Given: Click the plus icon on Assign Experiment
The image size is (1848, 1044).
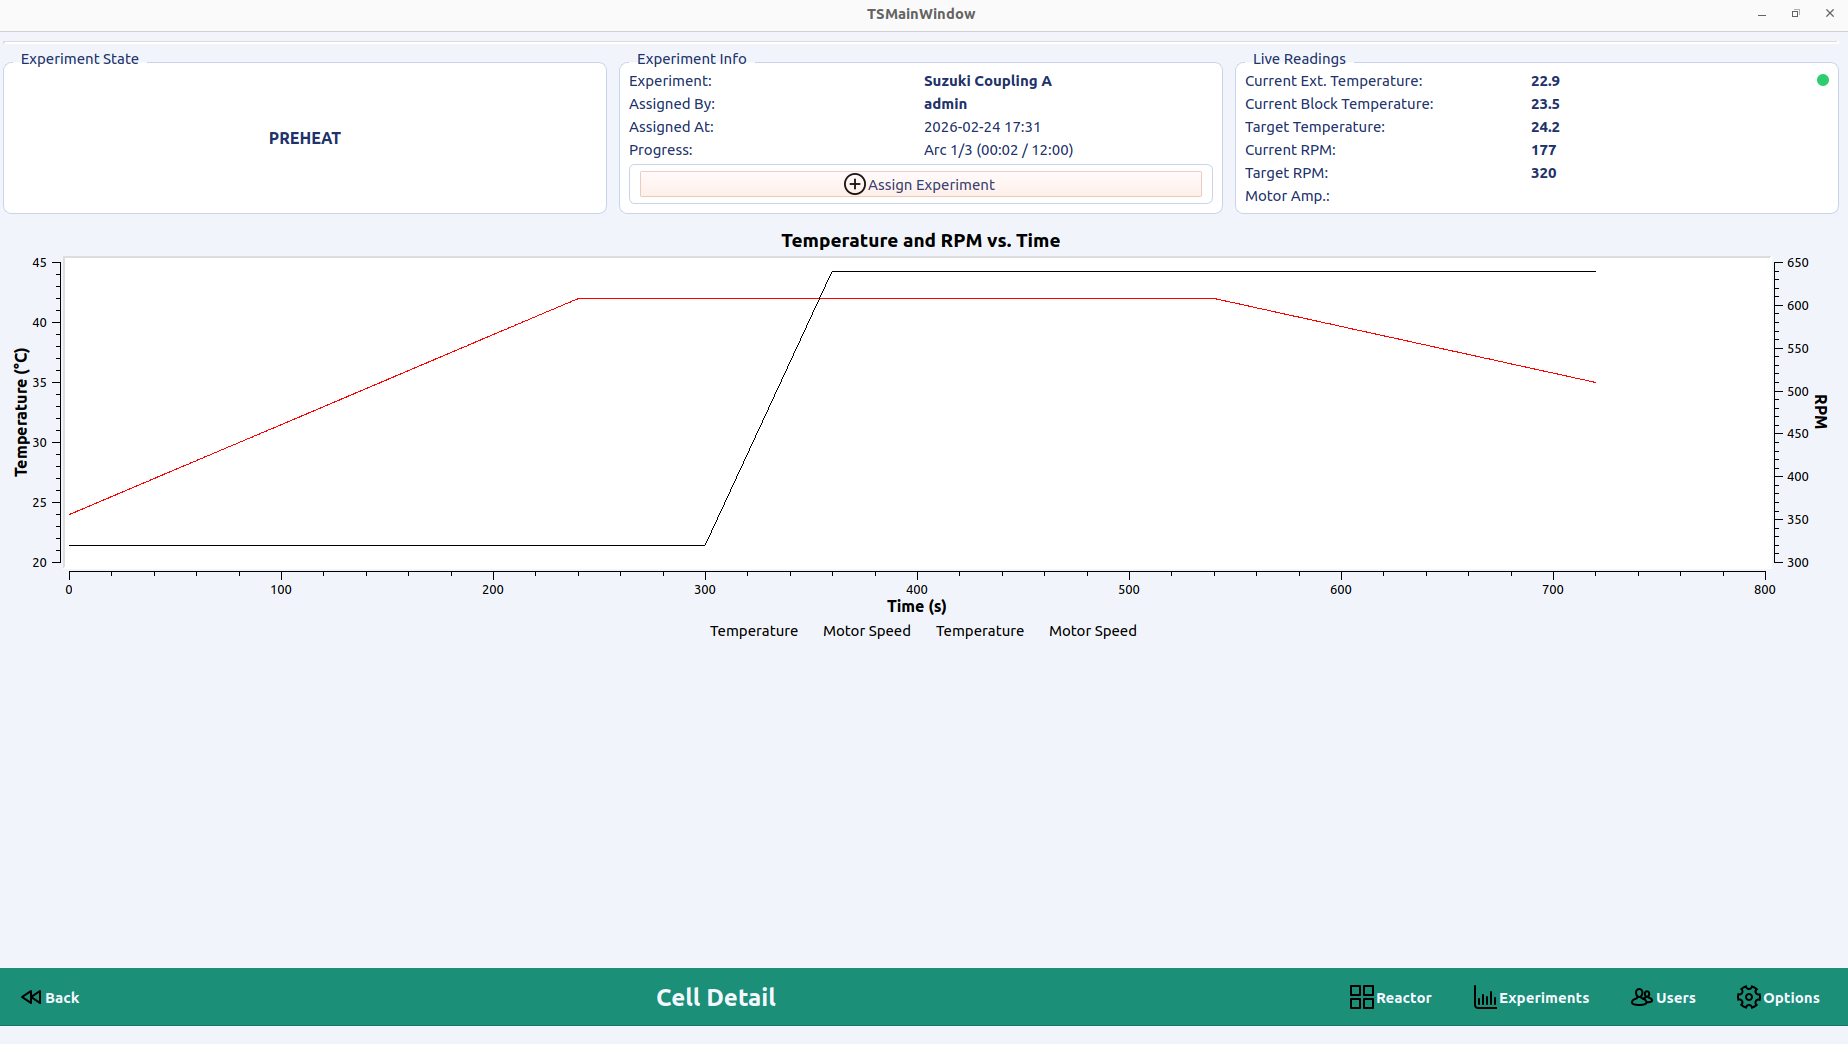Looking at the screenshot, I should [x=854, y=184].
